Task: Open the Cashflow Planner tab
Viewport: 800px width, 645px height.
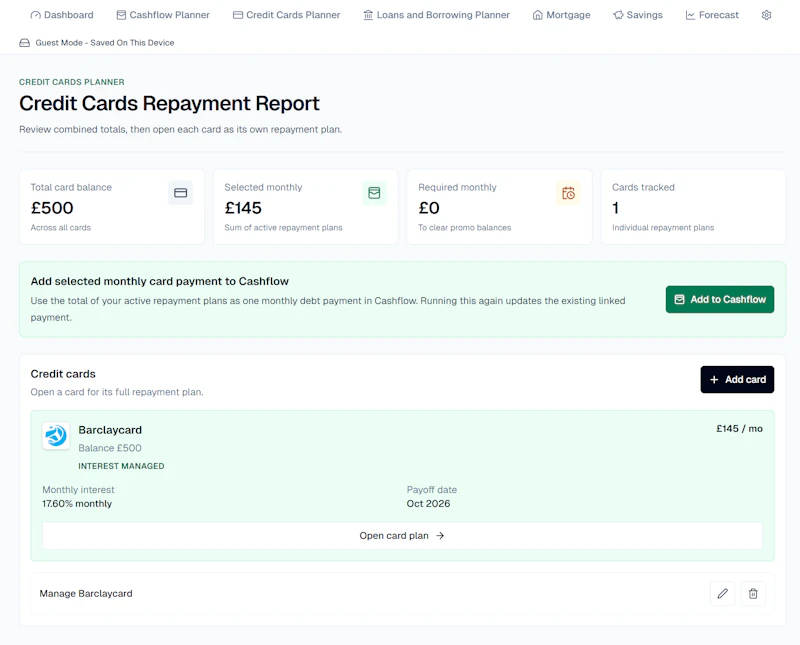Action: tap(163, 15)
